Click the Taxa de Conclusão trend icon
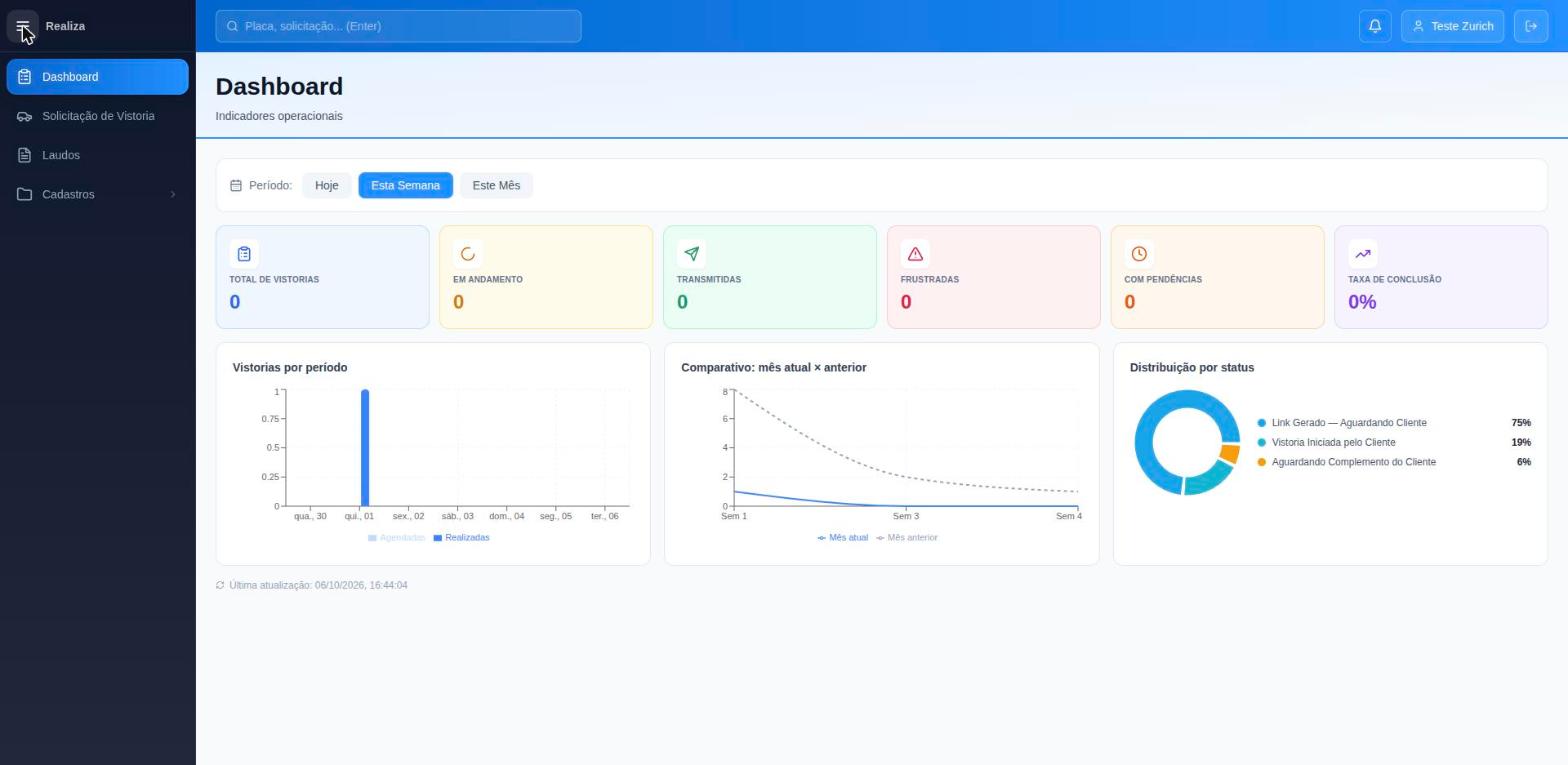Screen dimensions: 1568x765 click(1363, 254)
